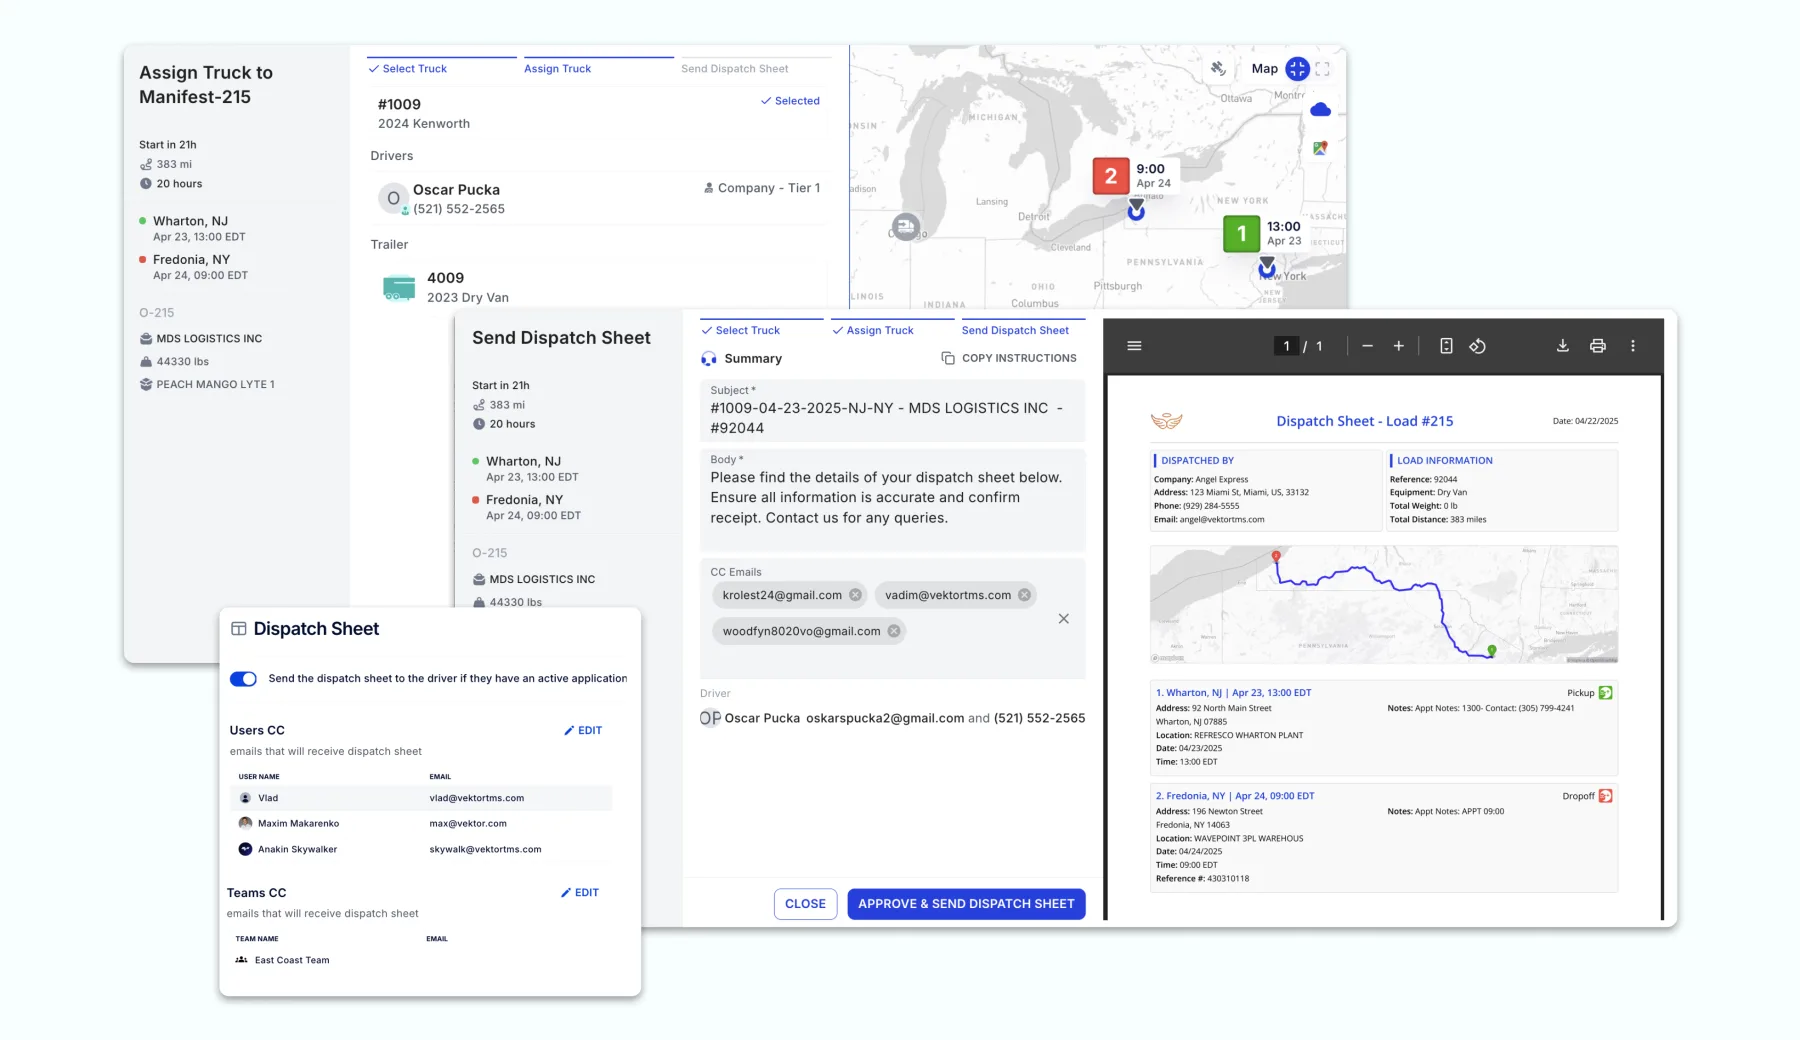
Task: Edit the Teams CC list
Action: (580, 893)
